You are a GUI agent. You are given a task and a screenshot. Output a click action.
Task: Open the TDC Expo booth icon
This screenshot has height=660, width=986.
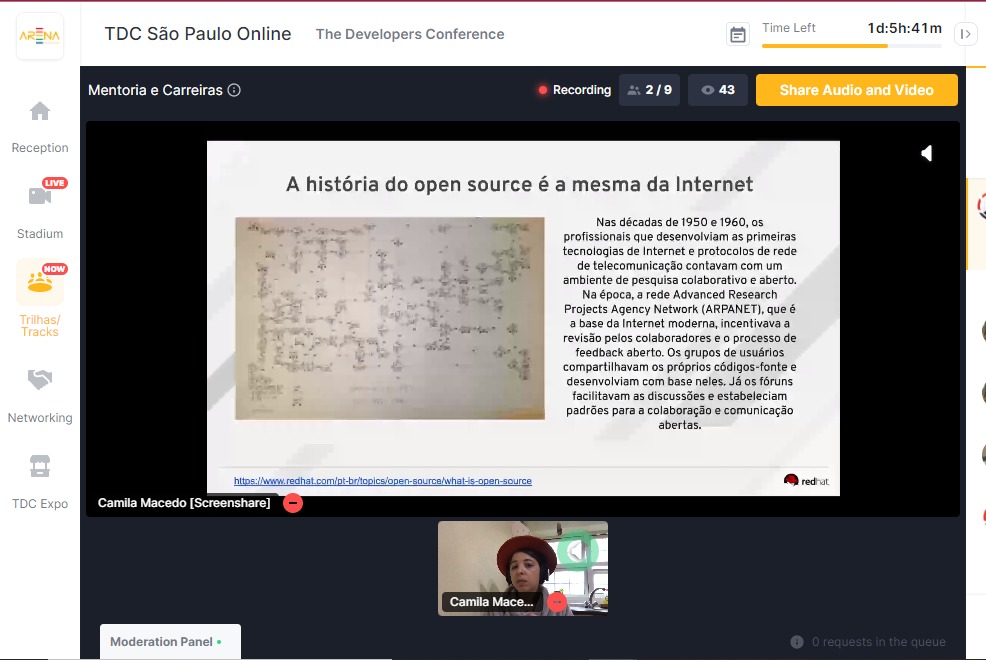tap(40, 466)
